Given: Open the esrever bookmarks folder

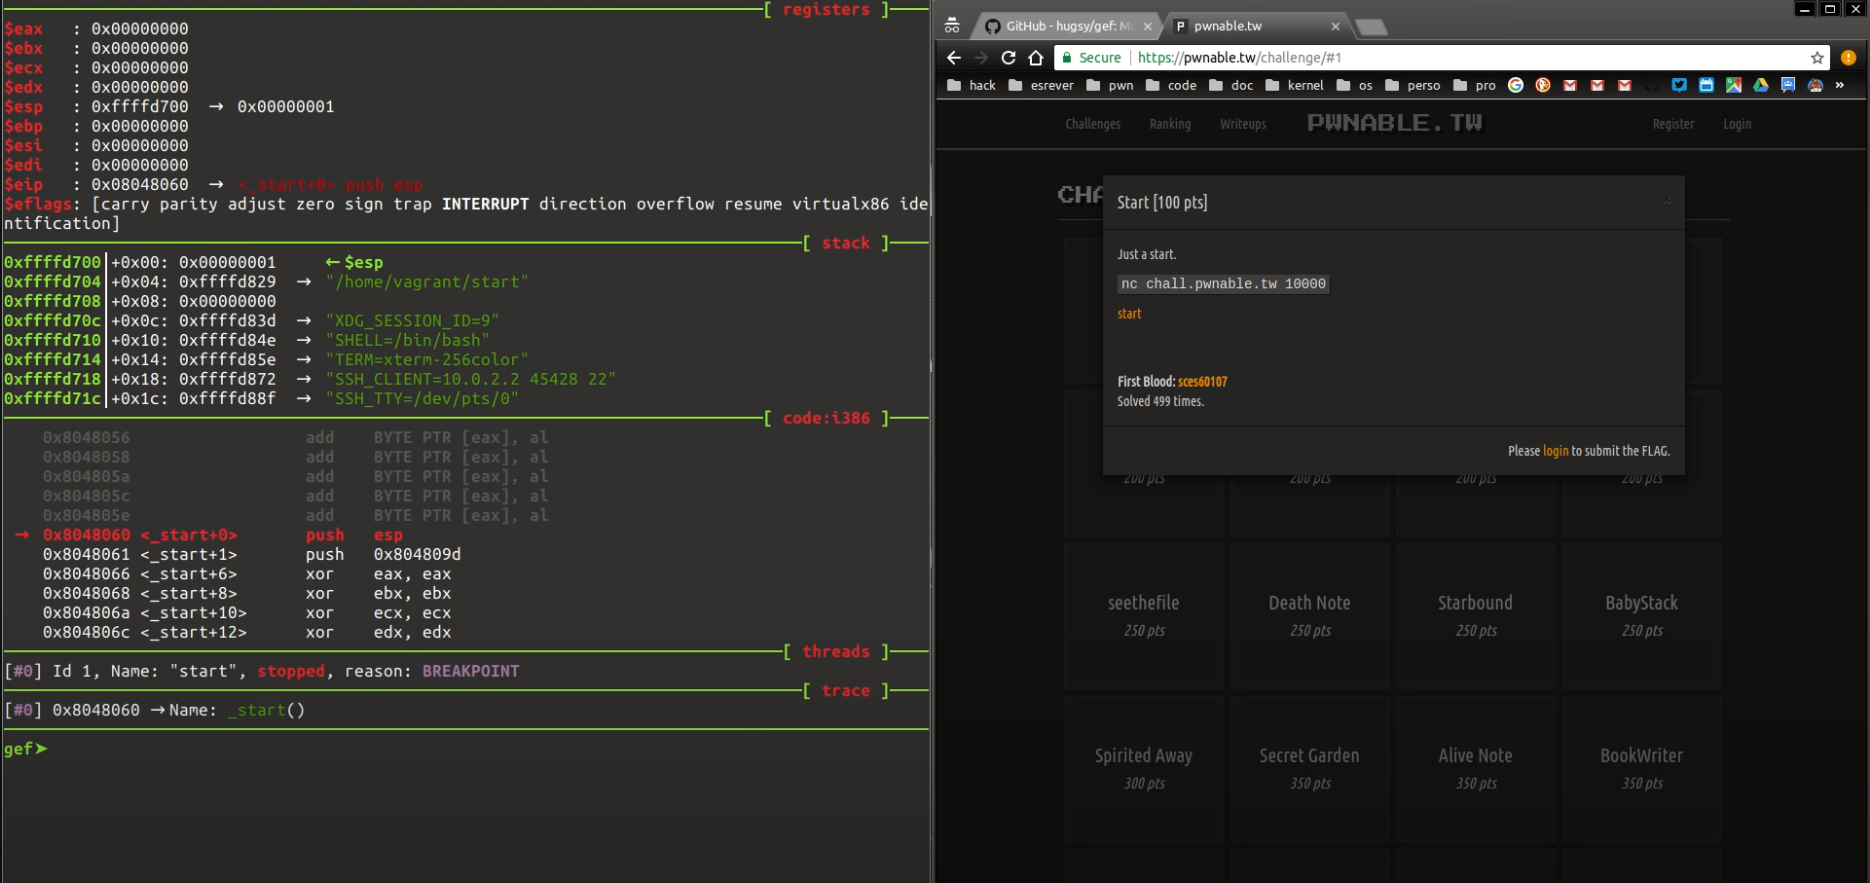Looking at the screenshot, I should [1041, 85].
